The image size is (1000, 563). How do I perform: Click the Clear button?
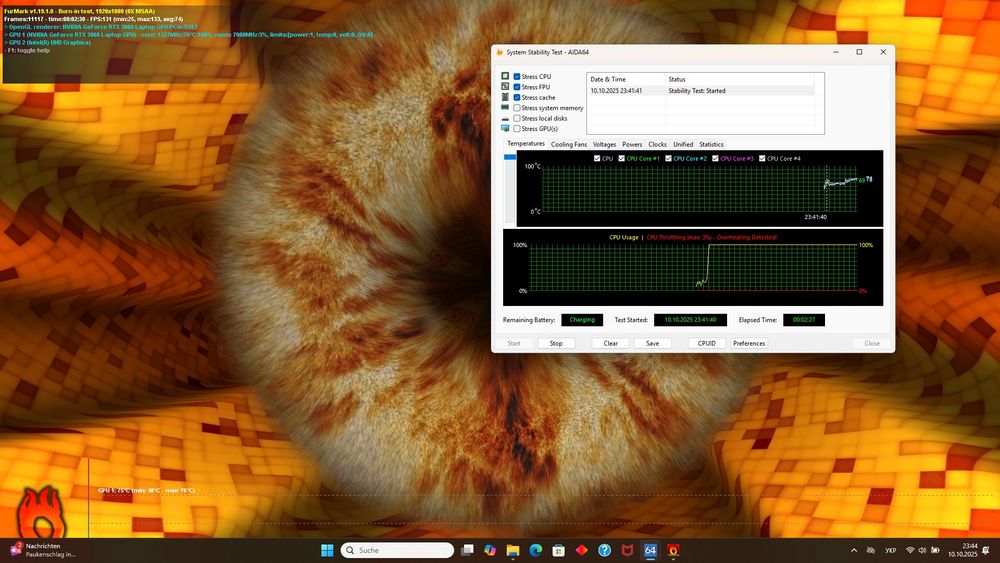[x=610, y=343]
